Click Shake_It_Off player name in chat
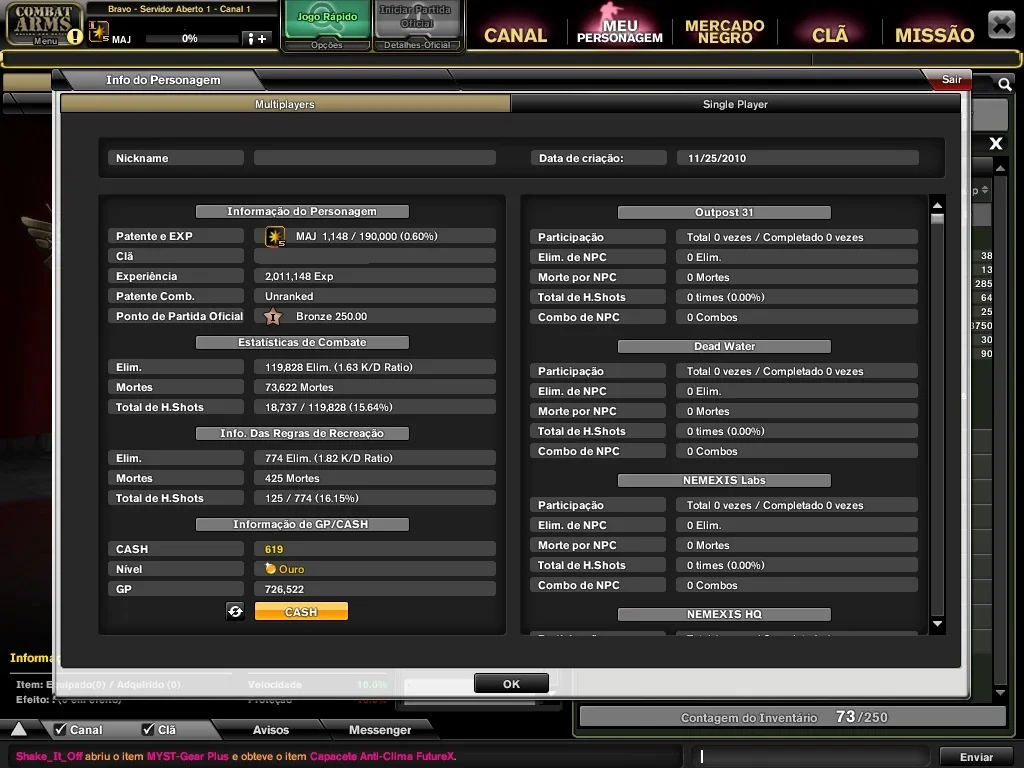 49,756
